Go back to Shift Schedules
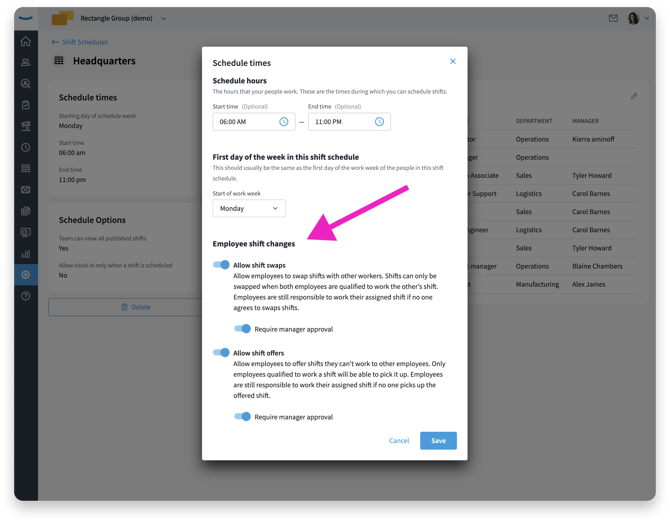 pos(84,42)
